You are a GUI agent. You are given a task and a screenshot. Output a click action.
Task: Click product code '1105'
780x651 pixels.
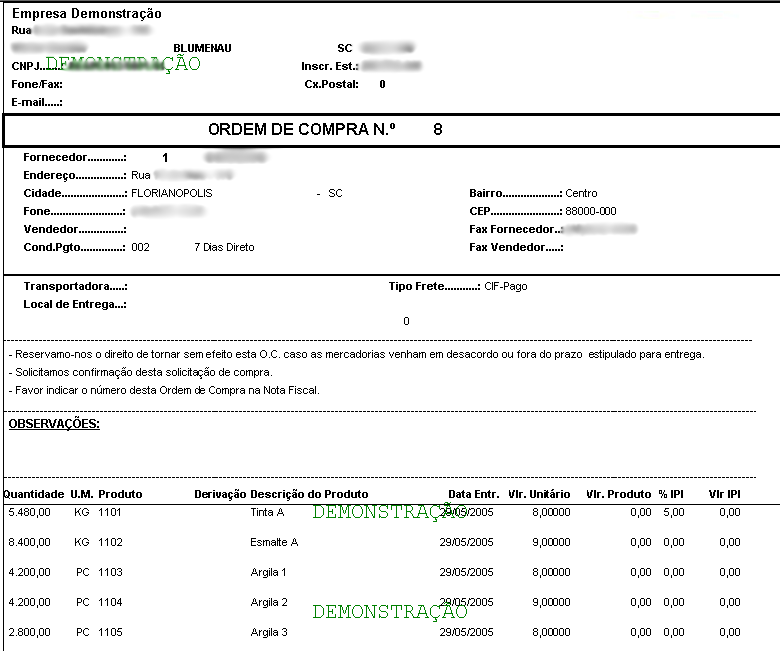110,632
